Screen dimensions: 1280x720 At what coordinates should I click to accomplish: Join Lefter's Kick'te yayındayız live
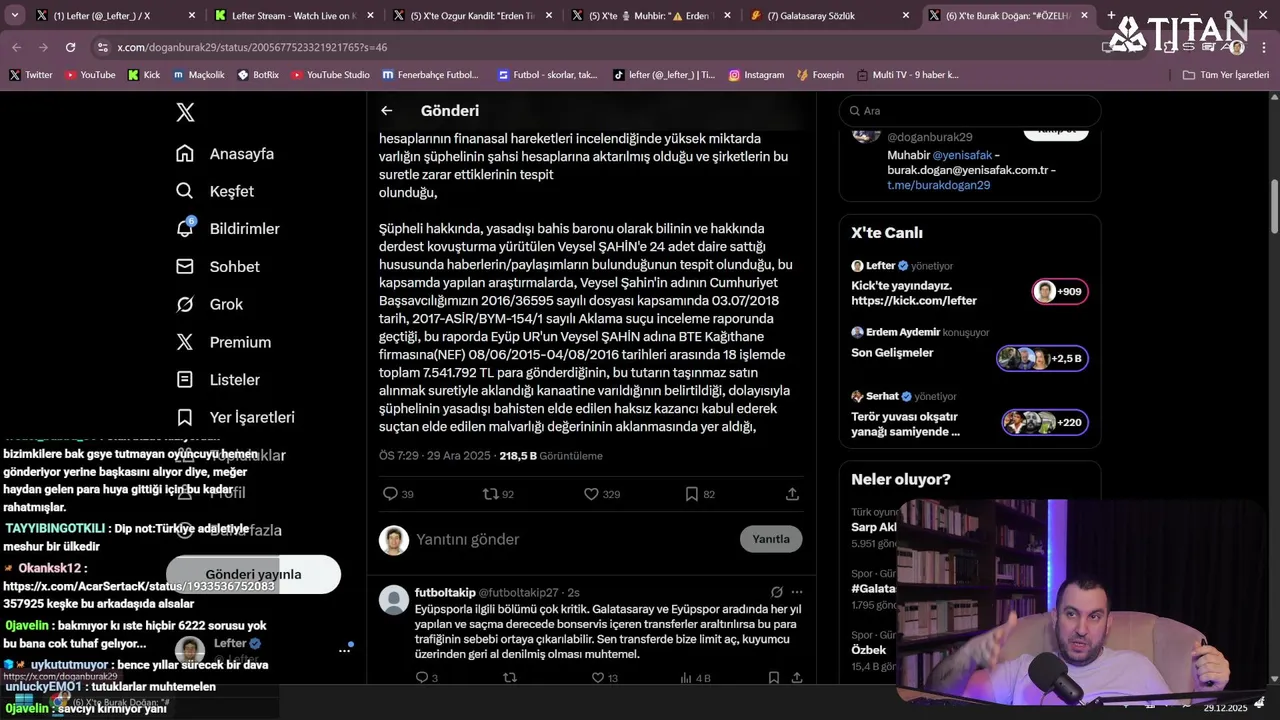[x=970, y=283]
